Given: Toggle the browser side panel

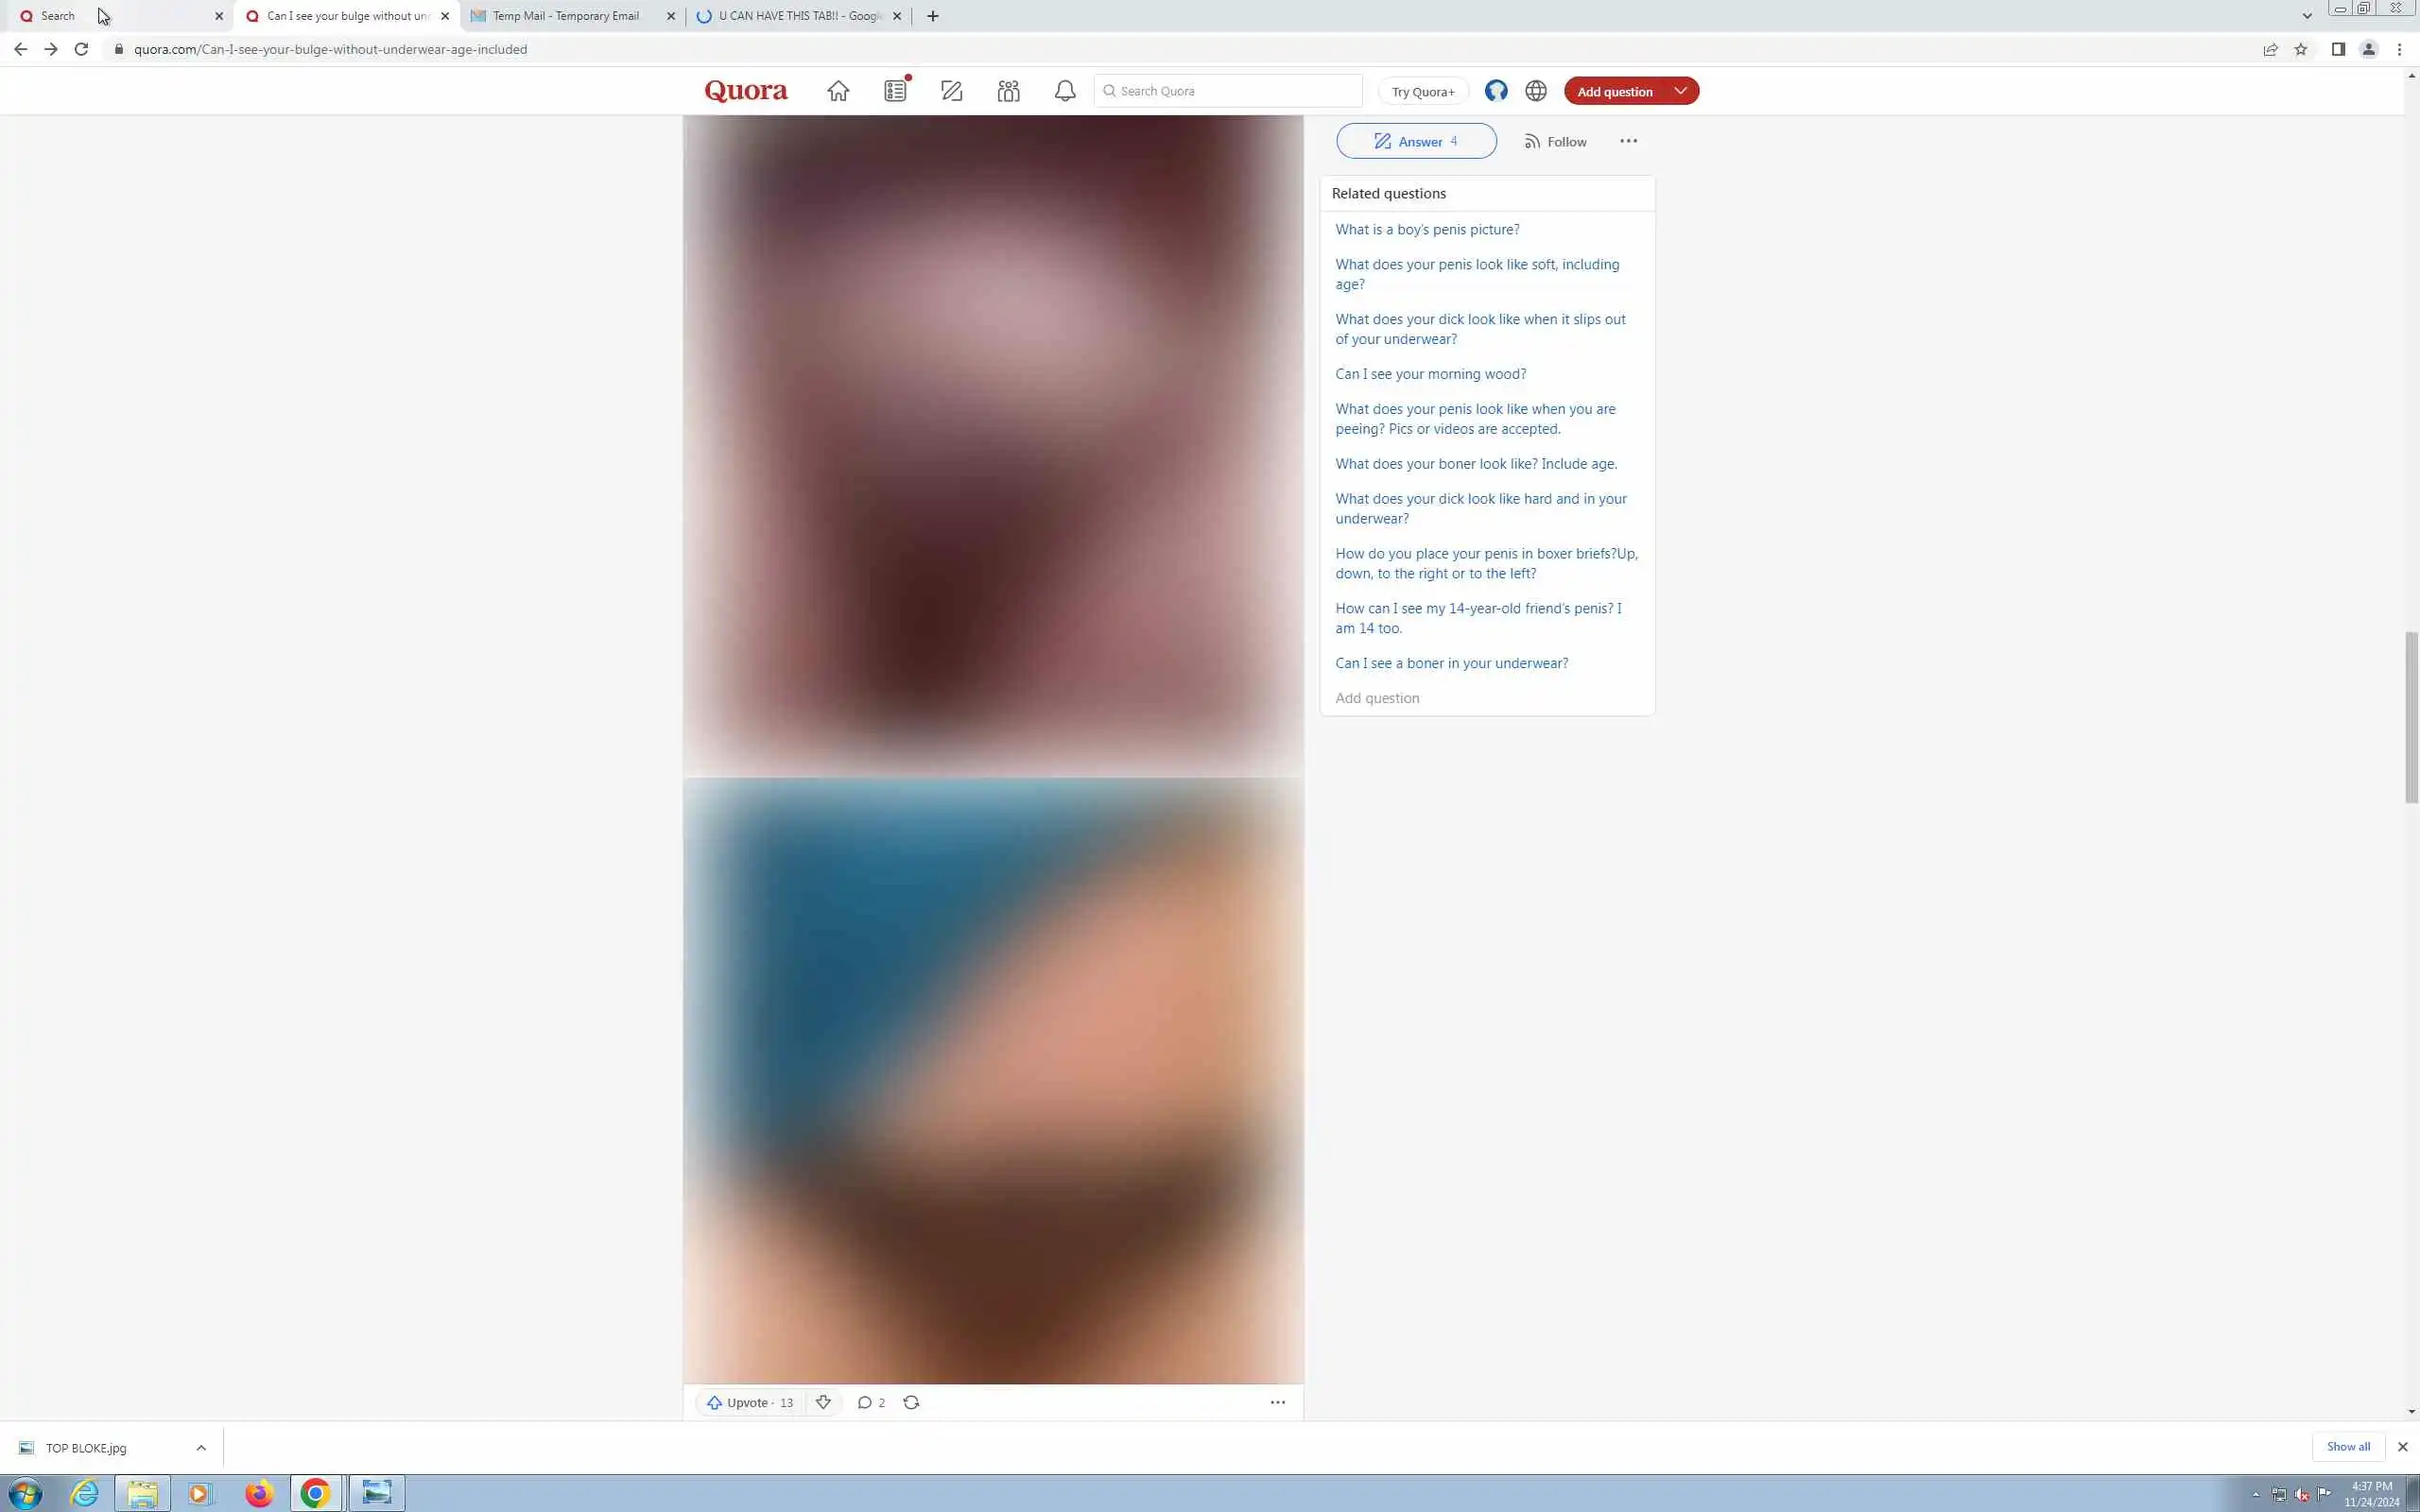Looking at the screenshot, I should 2338,49.
